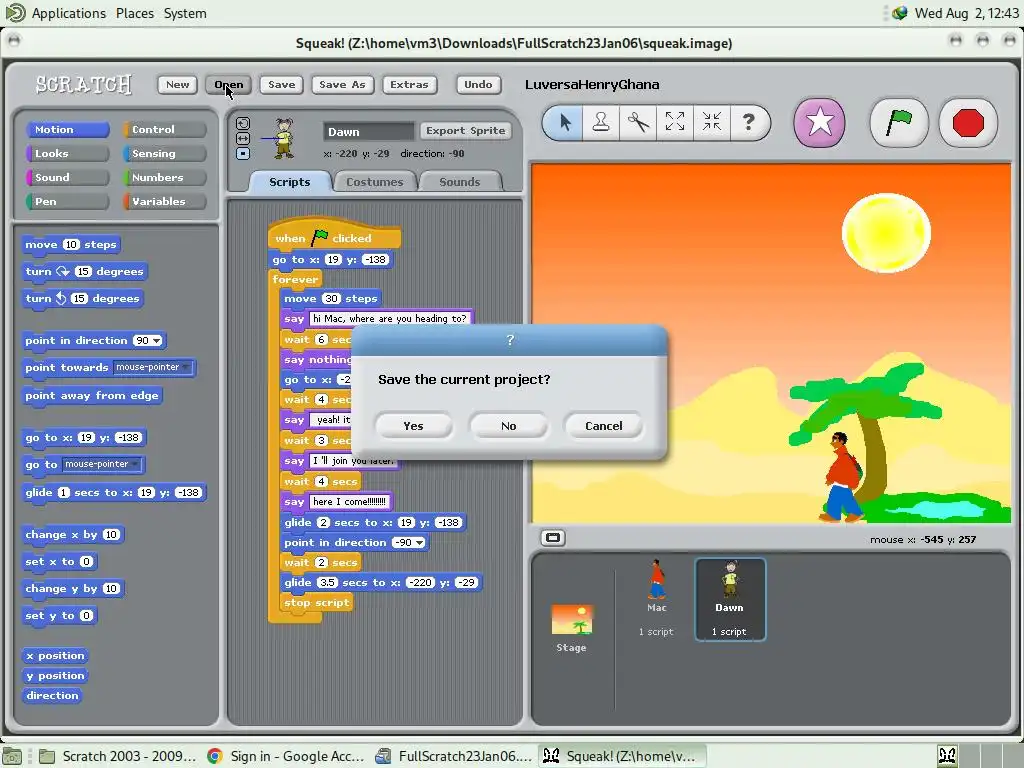Switch to Sign in - Google Chrome taskbar window
The image size is (1024, 768).
point(286,756)
